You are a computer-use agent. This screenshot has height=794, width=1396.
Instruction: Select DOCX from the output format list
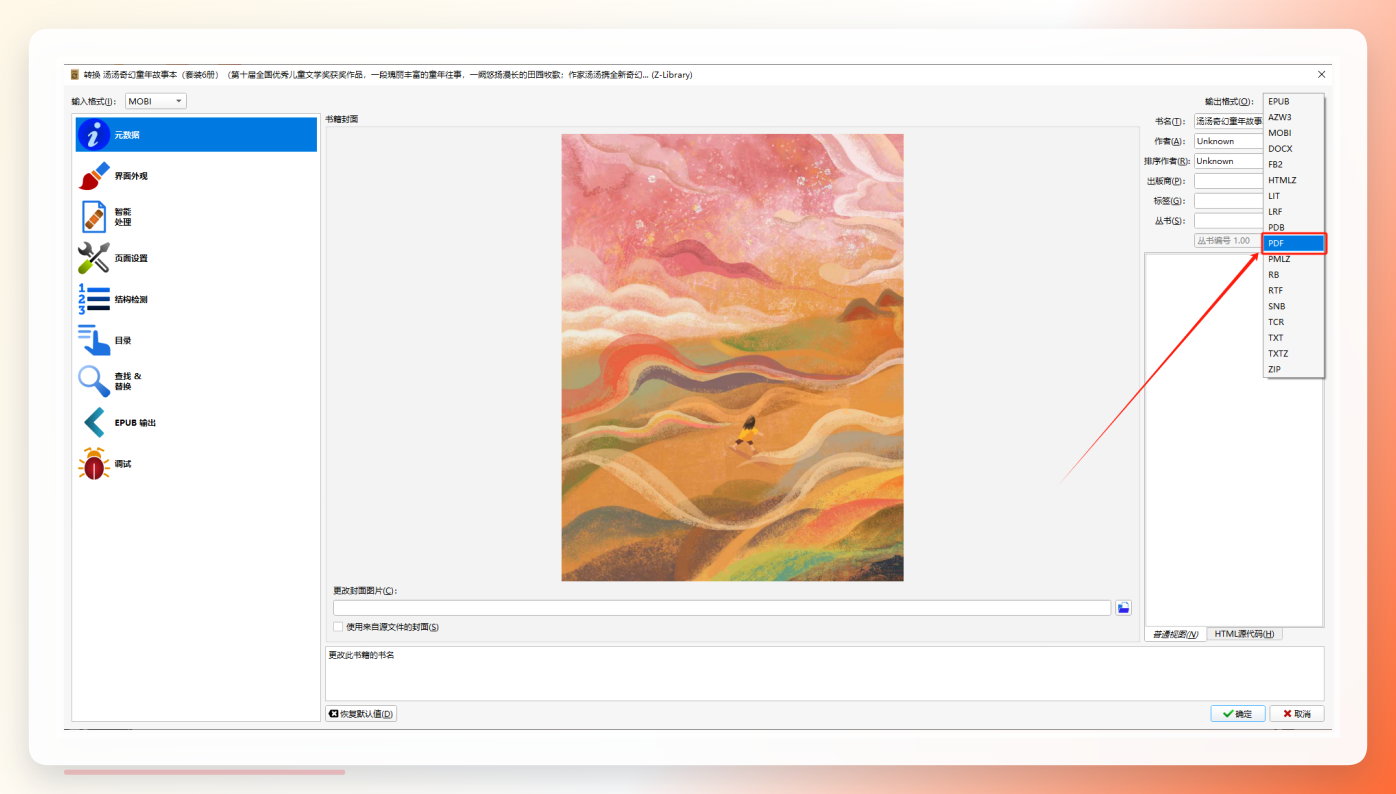pos(1294,149)
